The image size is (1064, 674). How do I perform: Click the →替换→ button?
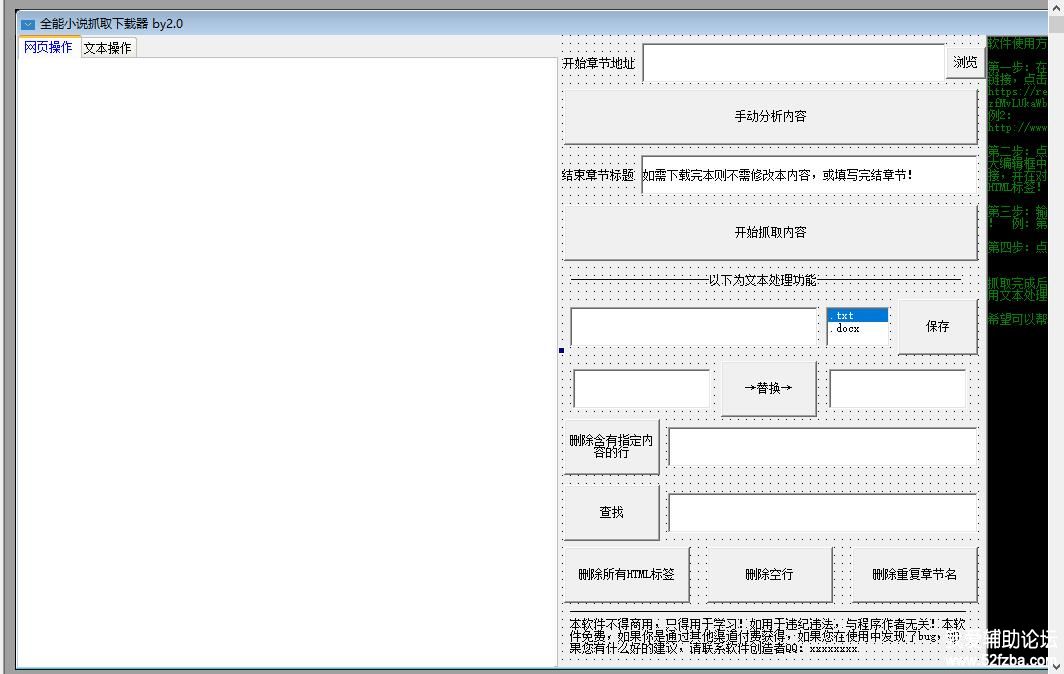(769, 388)
